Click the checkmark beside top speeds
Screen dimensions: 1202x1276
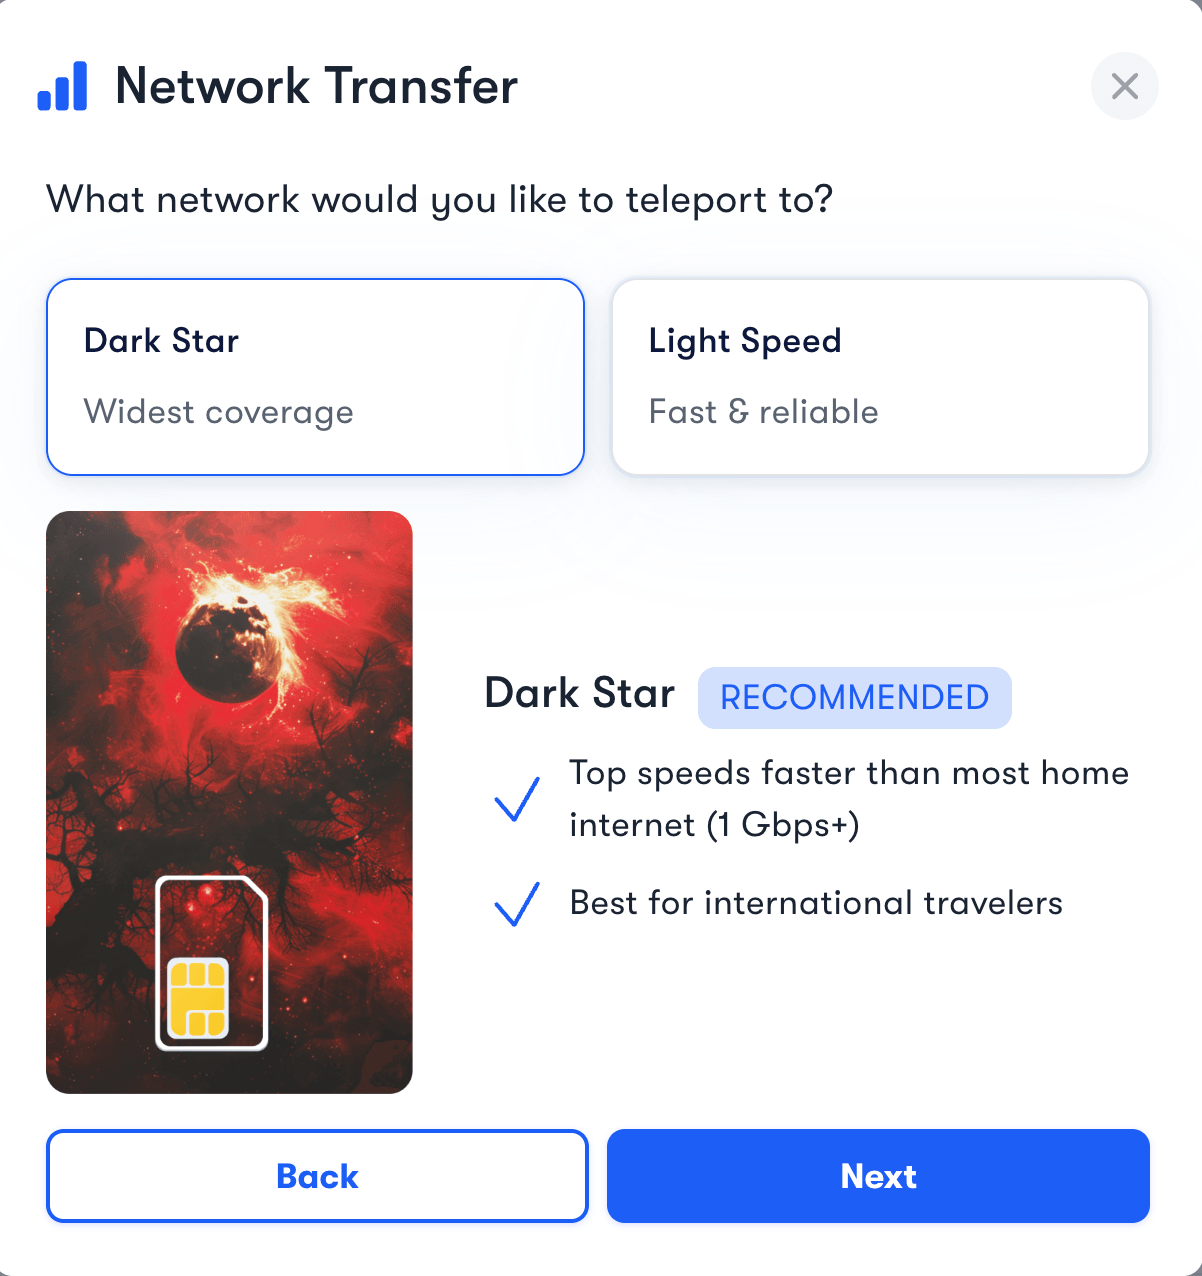[517, 799]
